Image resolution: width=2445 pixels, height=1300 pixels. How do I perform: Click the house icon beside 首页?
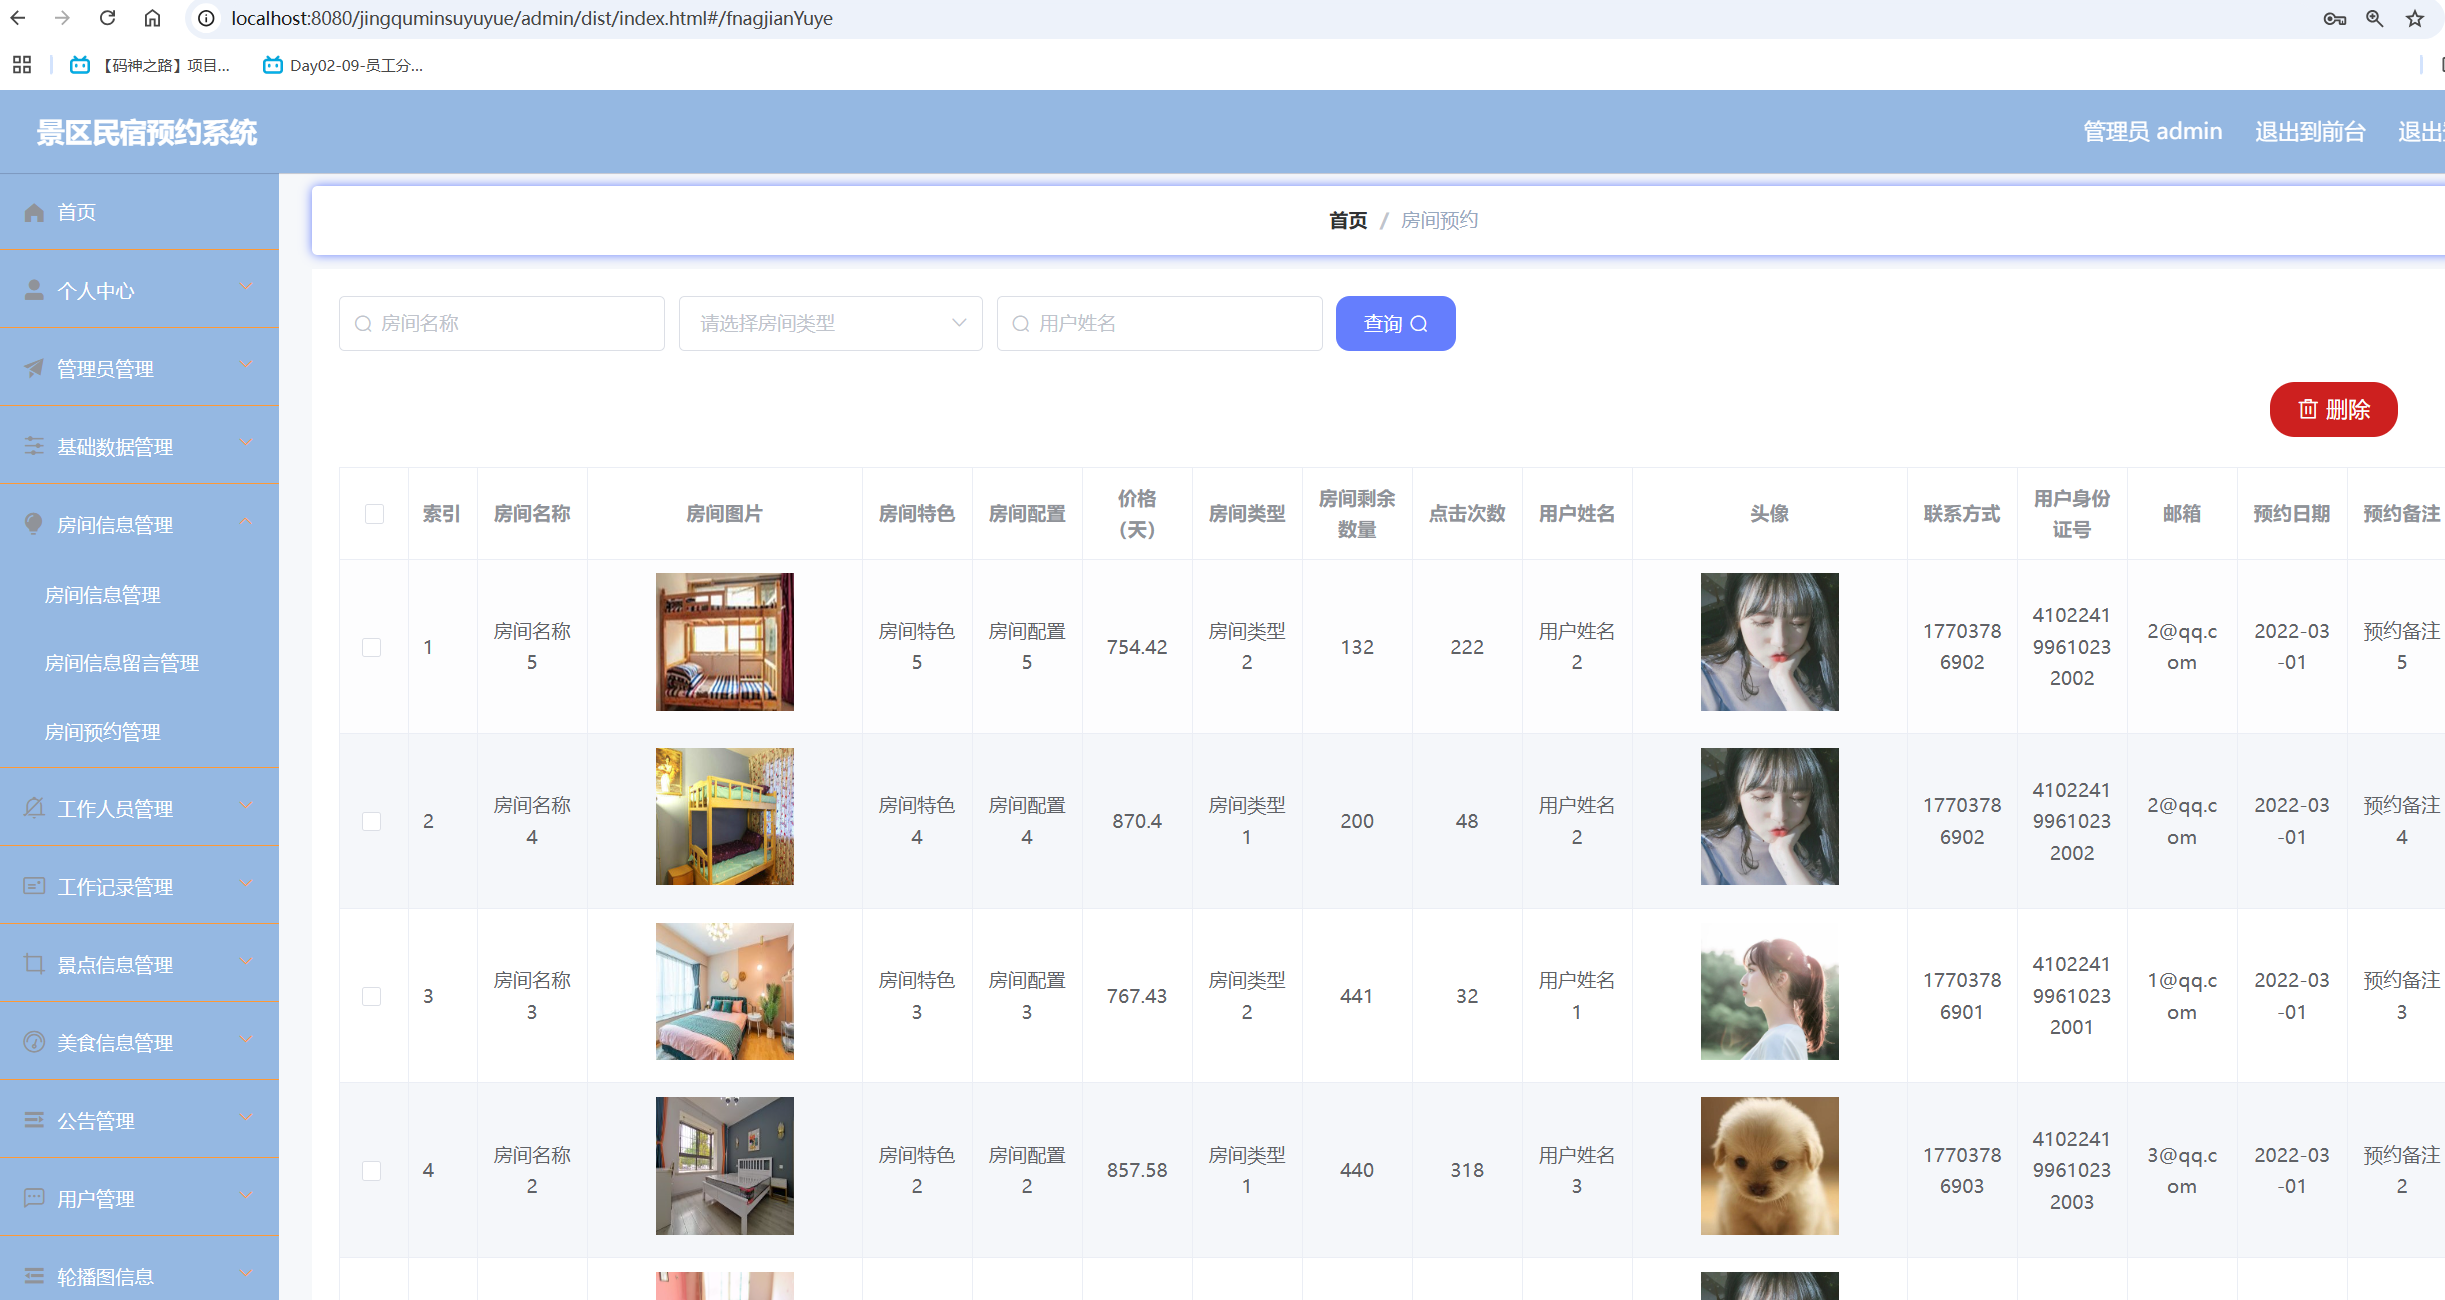coord(34,212)
